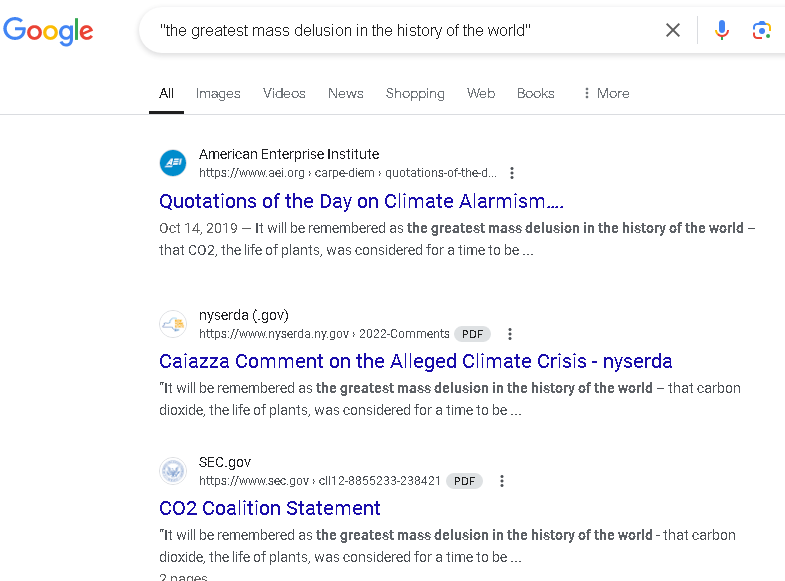Click the sec.gov cll12-8855233 URL breadcrumb
Viewport: 785px width, 581px height.
(x=319, y=481)
